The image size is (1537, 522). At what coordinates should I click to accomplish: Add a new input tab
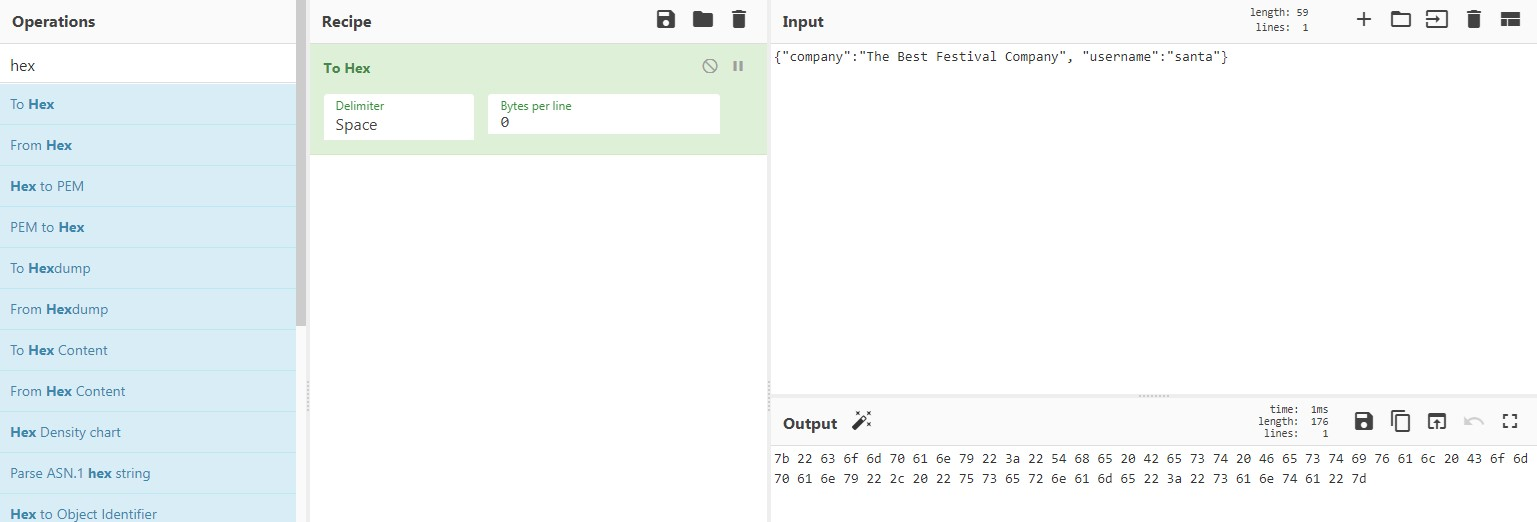tap(1363, 19)
